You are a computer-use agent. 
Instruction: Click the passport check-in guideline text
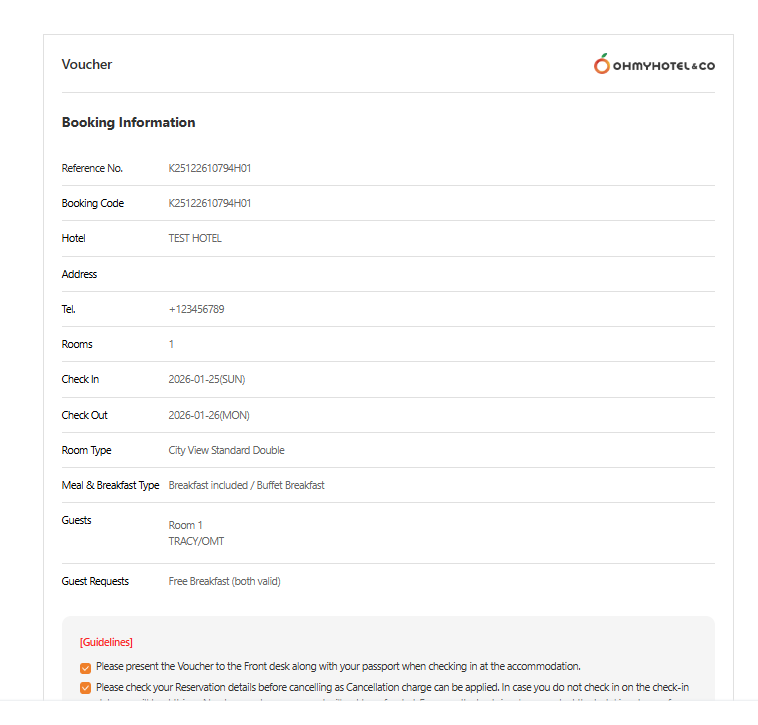pyautogui.click(x=338, y=666)
